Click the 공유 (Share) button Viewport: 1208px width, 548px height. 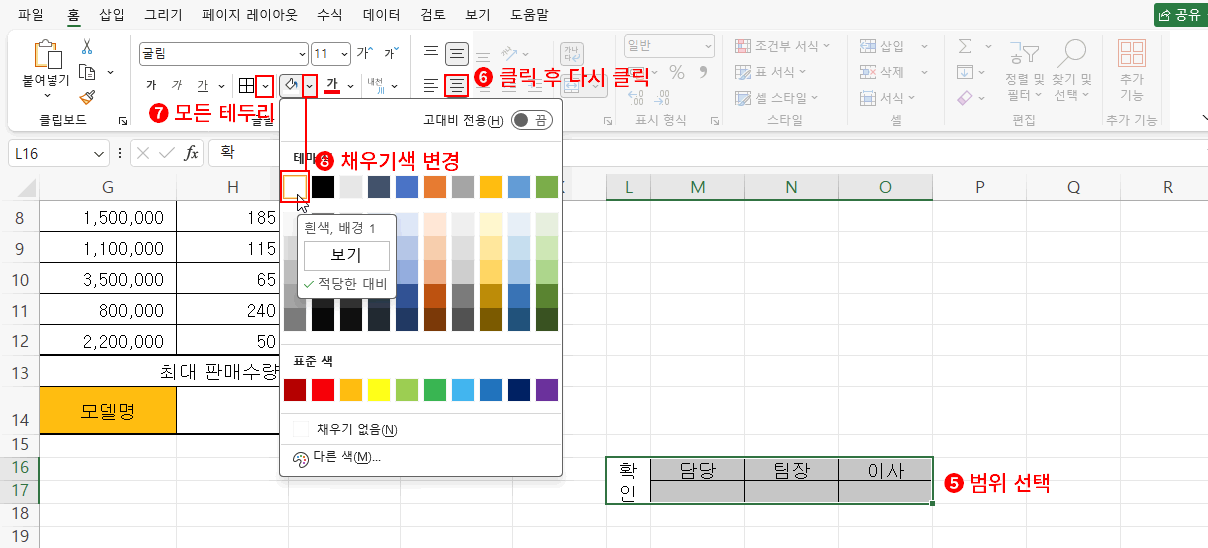click(x=1179, y=15)
